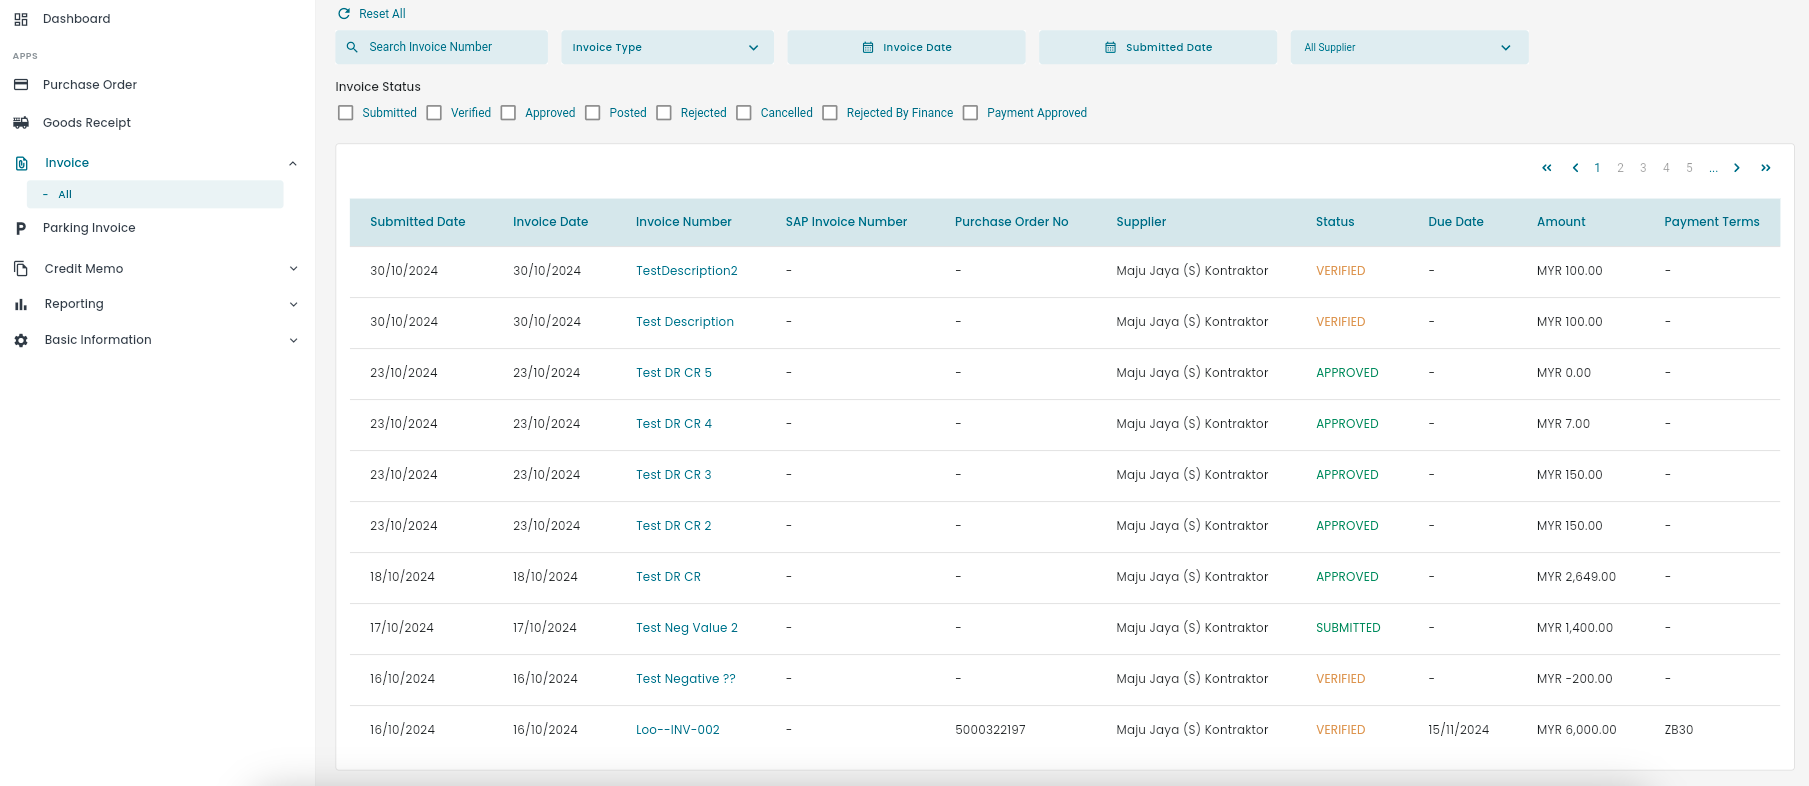Click the Invoice document icon in sidebar
Screen dimensions: 1809x786
tap(22, 163)
